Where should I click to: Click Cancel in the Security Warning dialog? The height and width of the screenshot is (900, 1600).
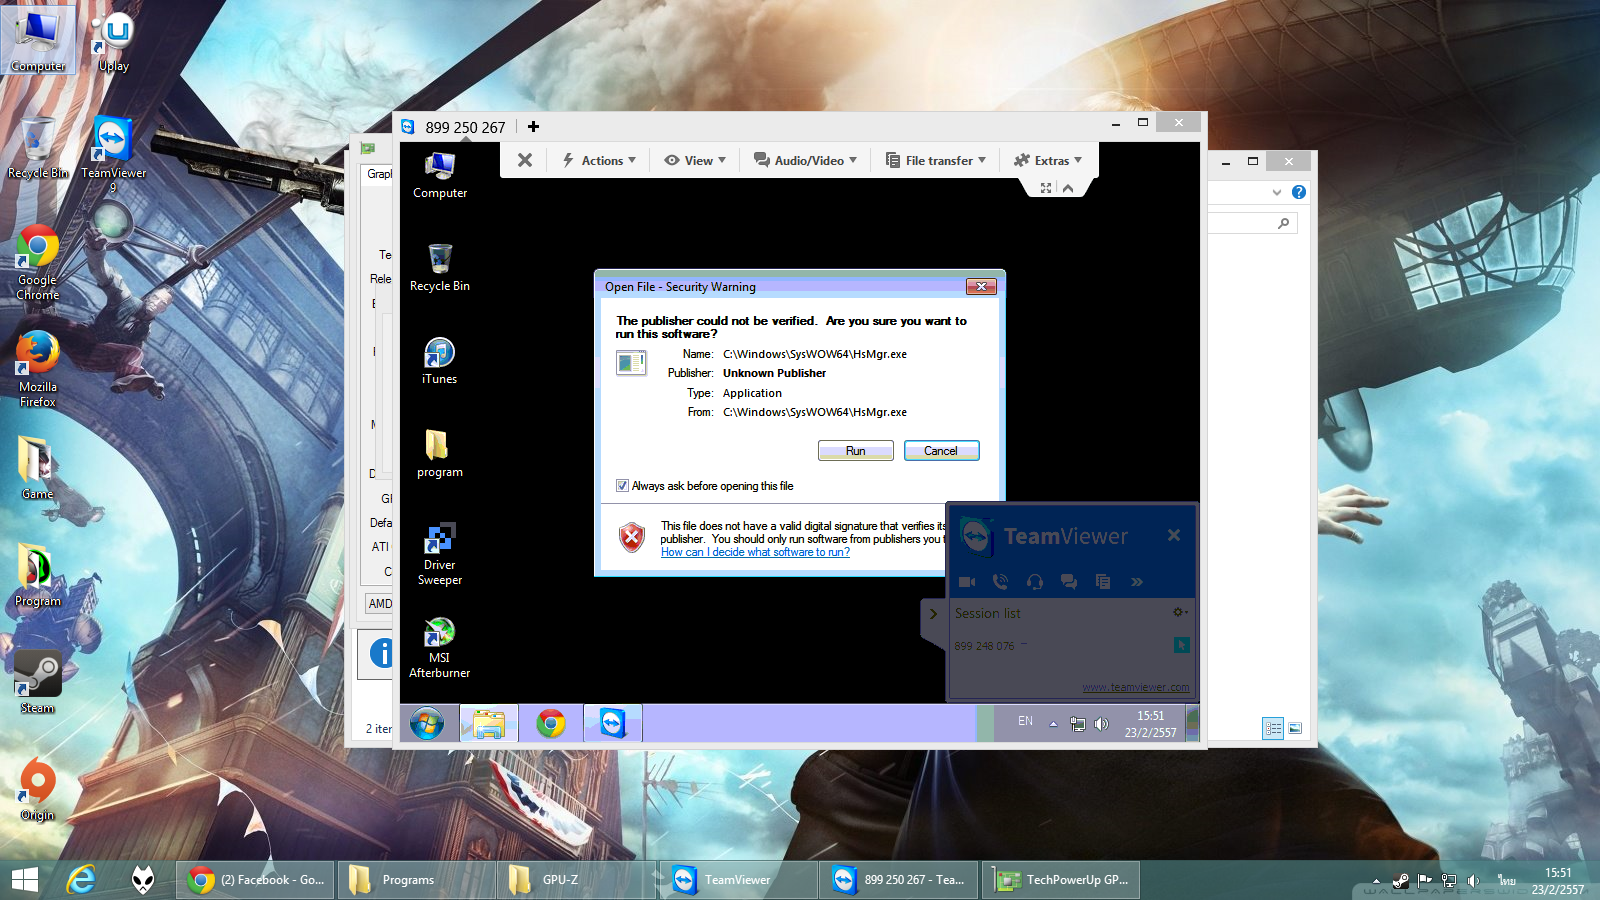(x=941, y=451)
